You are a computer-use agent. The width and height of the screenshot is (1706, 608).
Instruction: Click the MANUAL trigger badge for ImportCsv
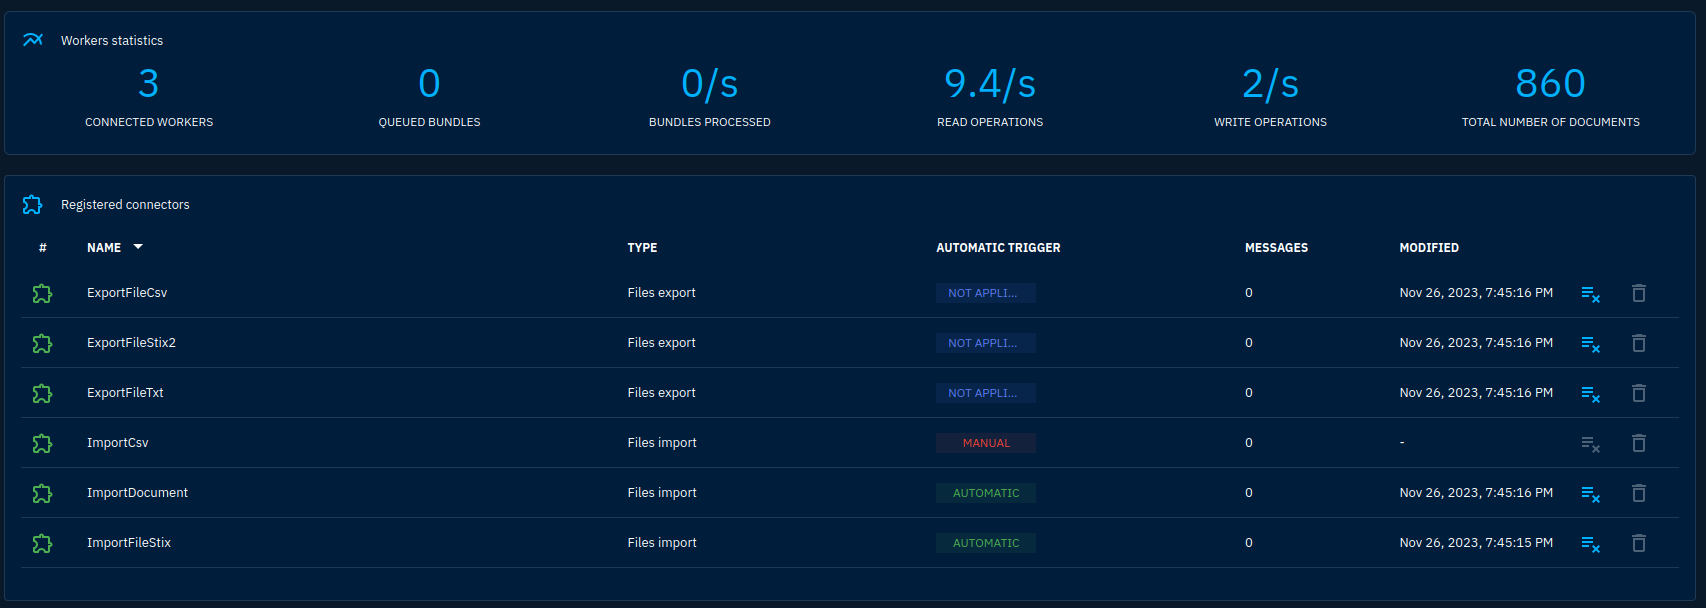pyautogui.click(x=985, y=443)
